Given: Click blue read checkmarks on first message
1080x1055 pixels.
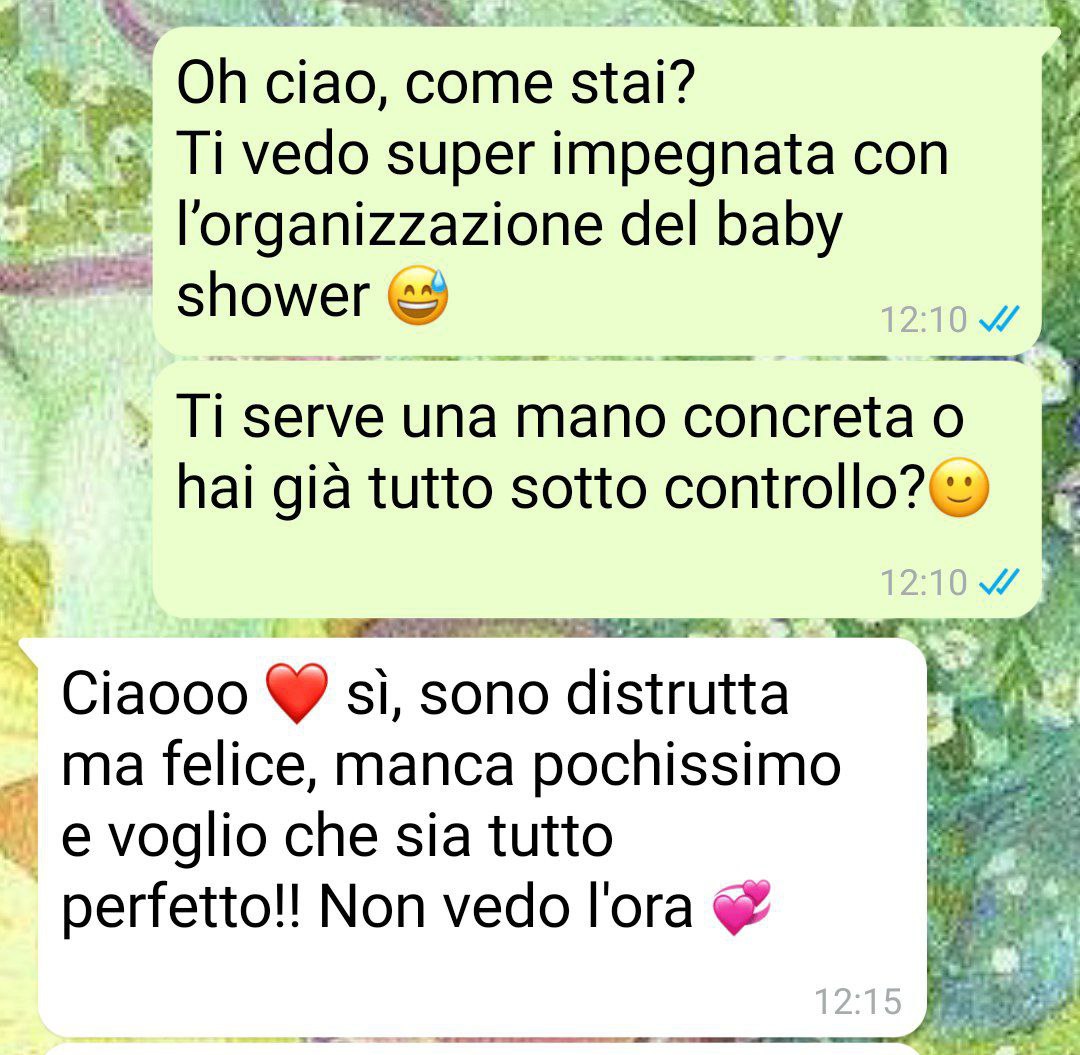Looking at the screenshot, I should [x=999, y=319].
